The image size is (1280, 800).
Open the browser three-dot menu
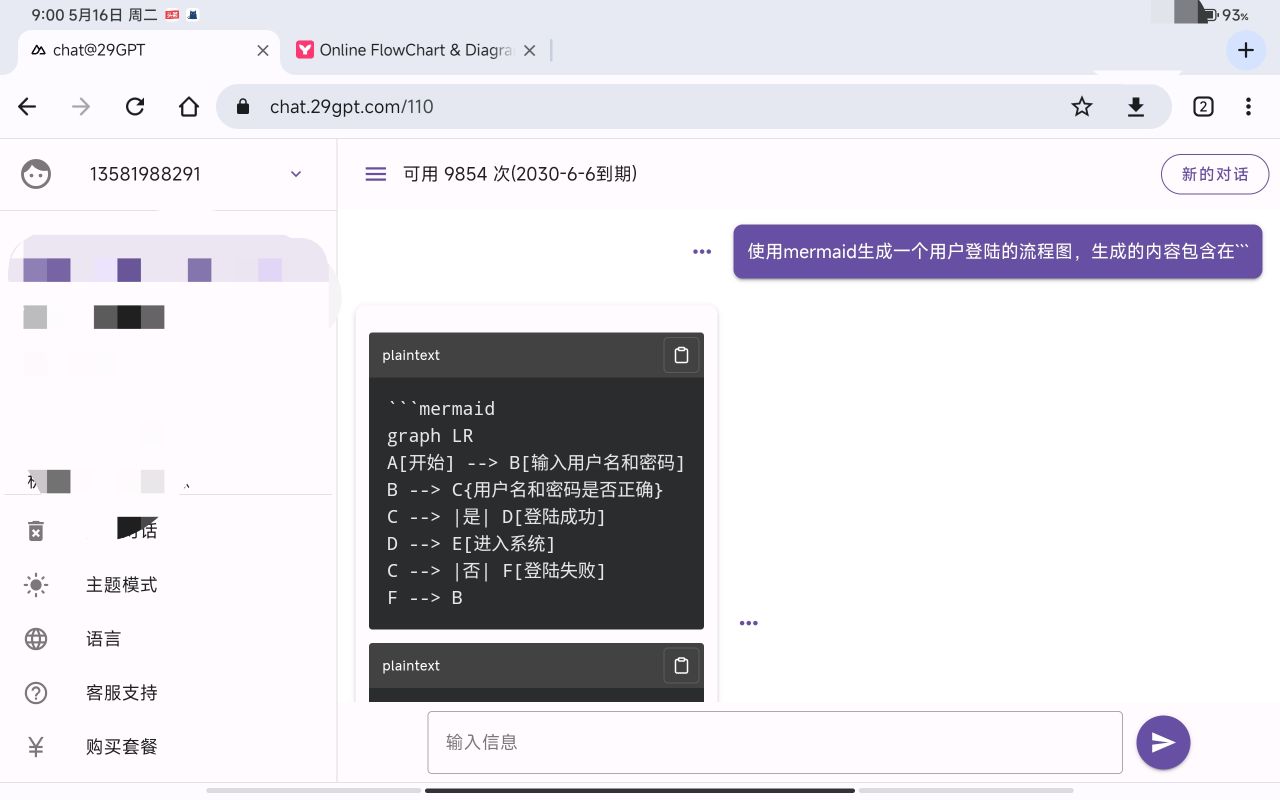(x=1248, y=107)
